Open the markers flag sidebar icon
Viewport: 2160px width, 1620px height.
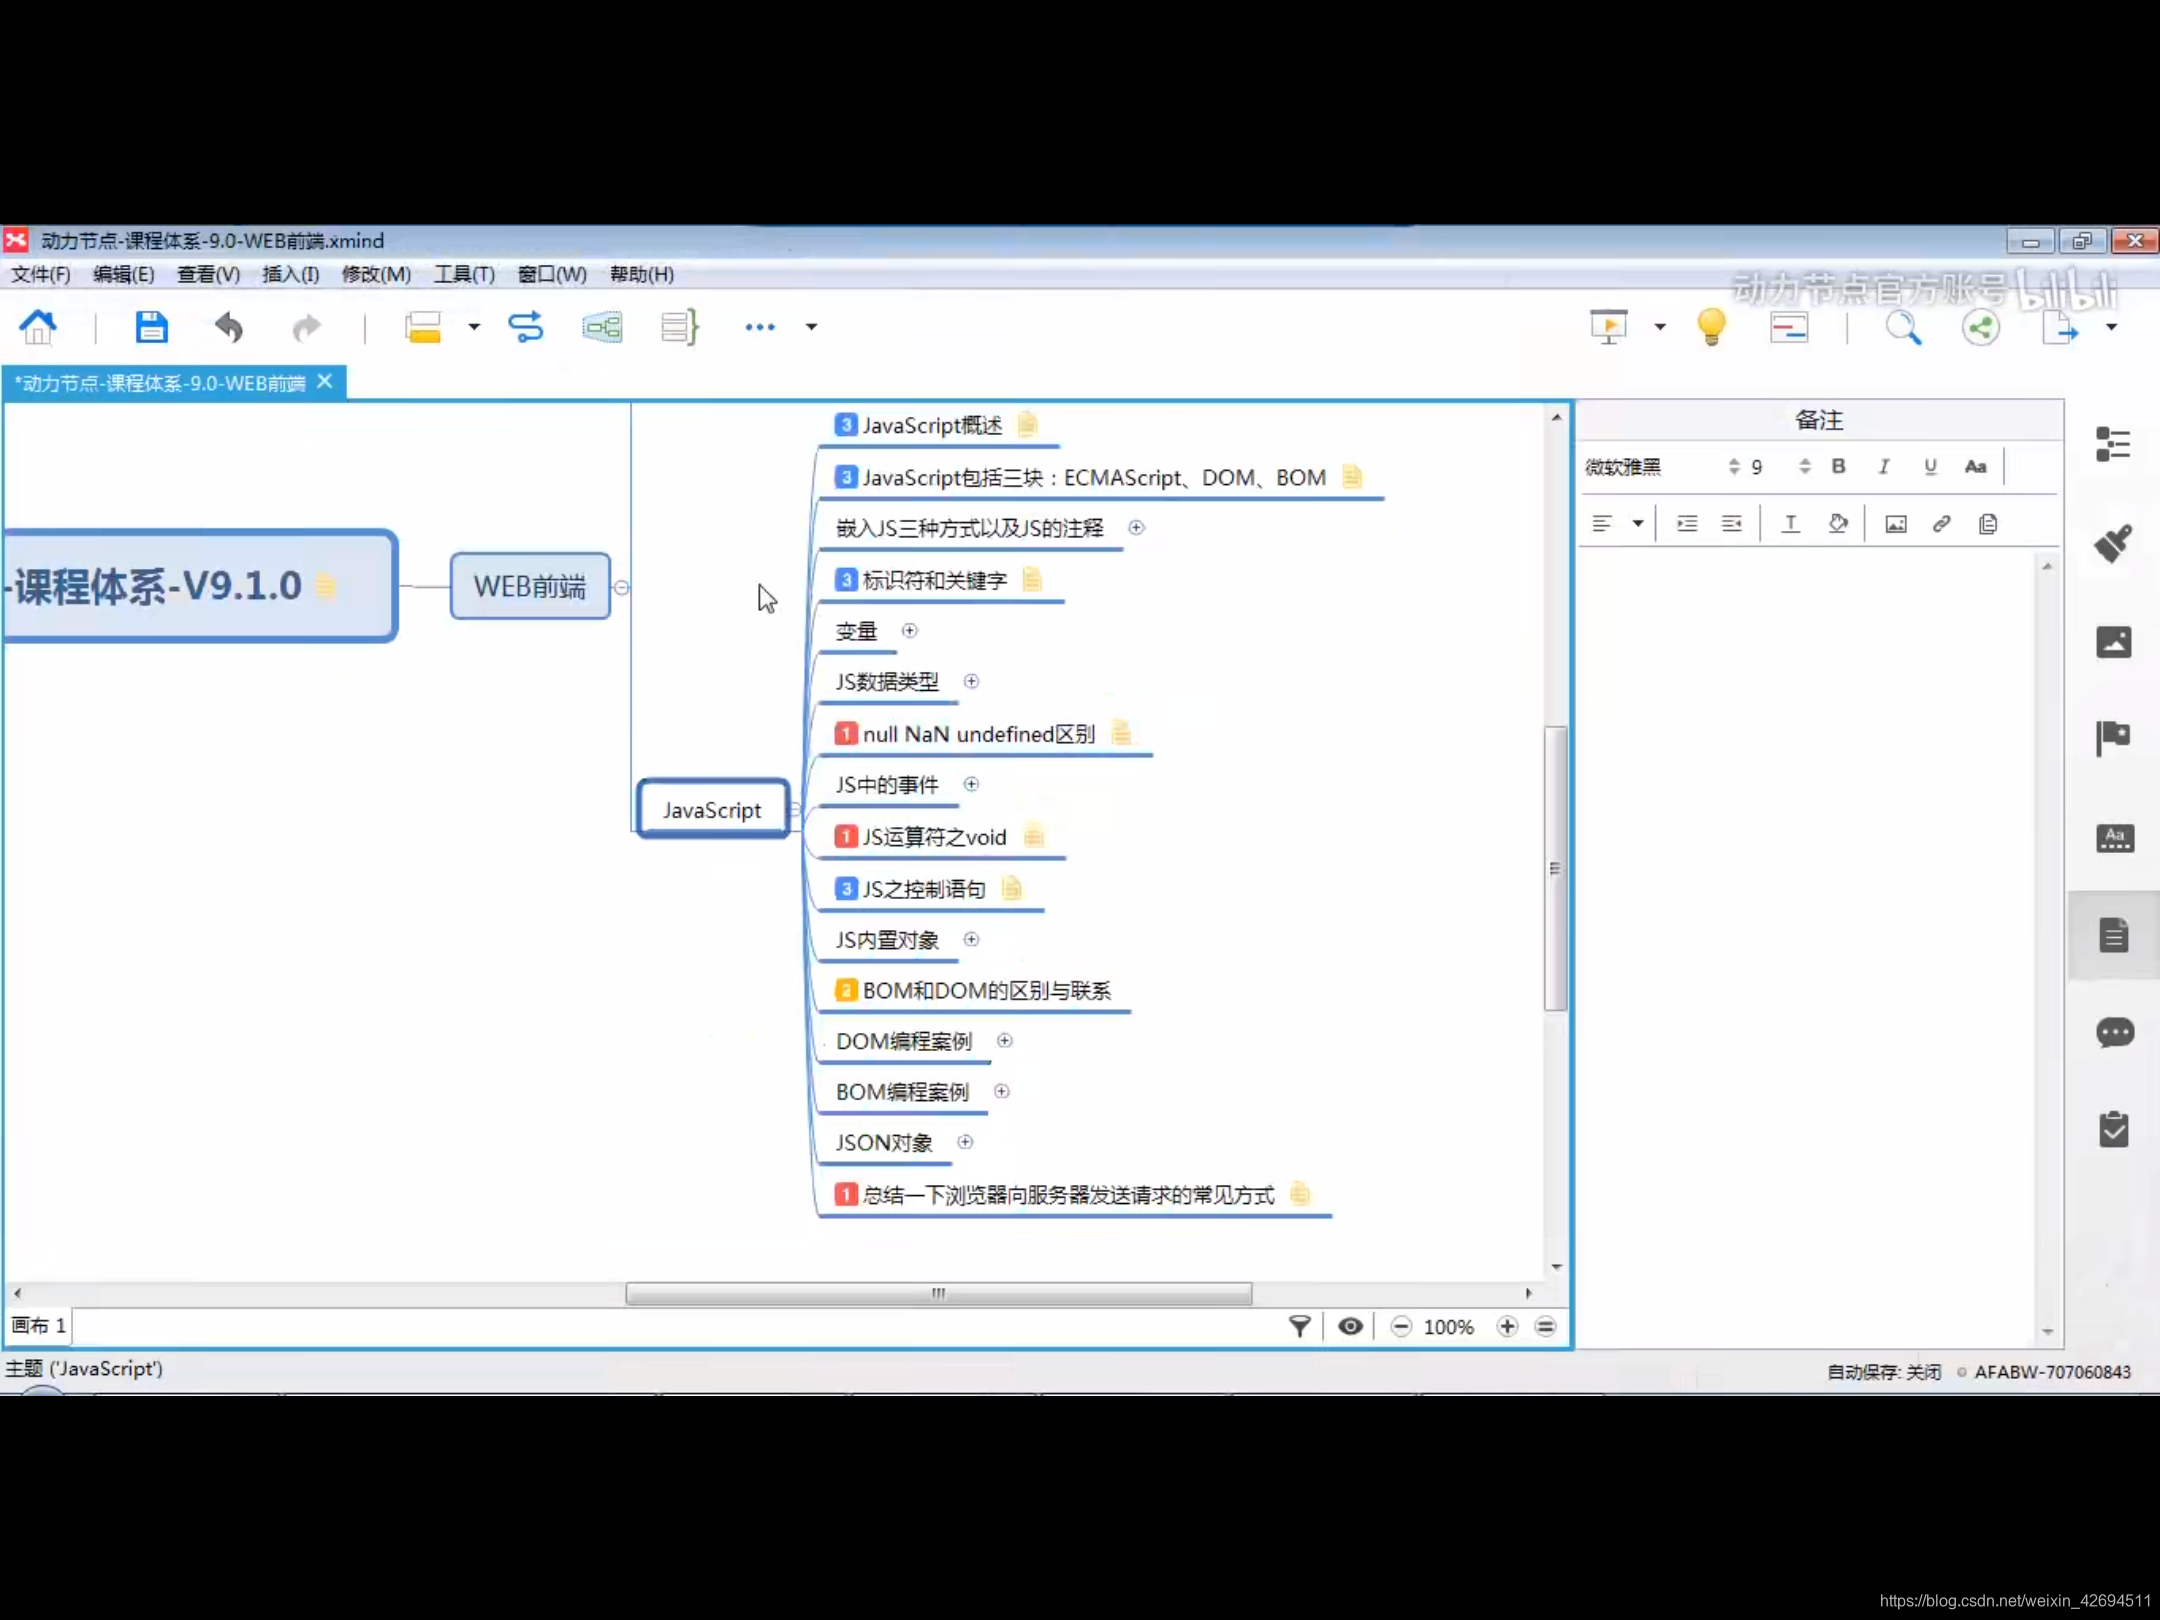pos(2113,738)
